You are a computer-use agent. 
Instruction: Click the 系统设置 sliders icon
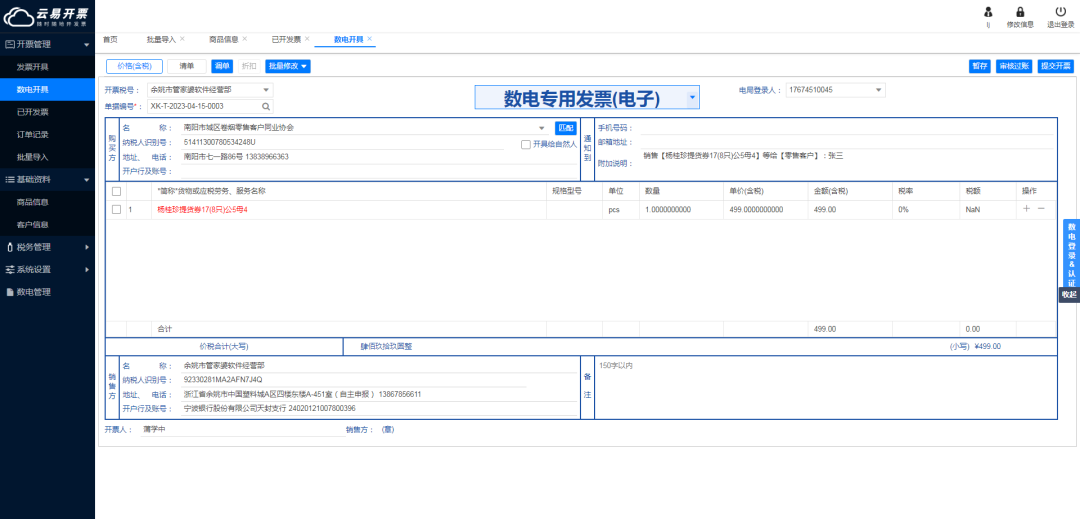[x=10, y=269]
